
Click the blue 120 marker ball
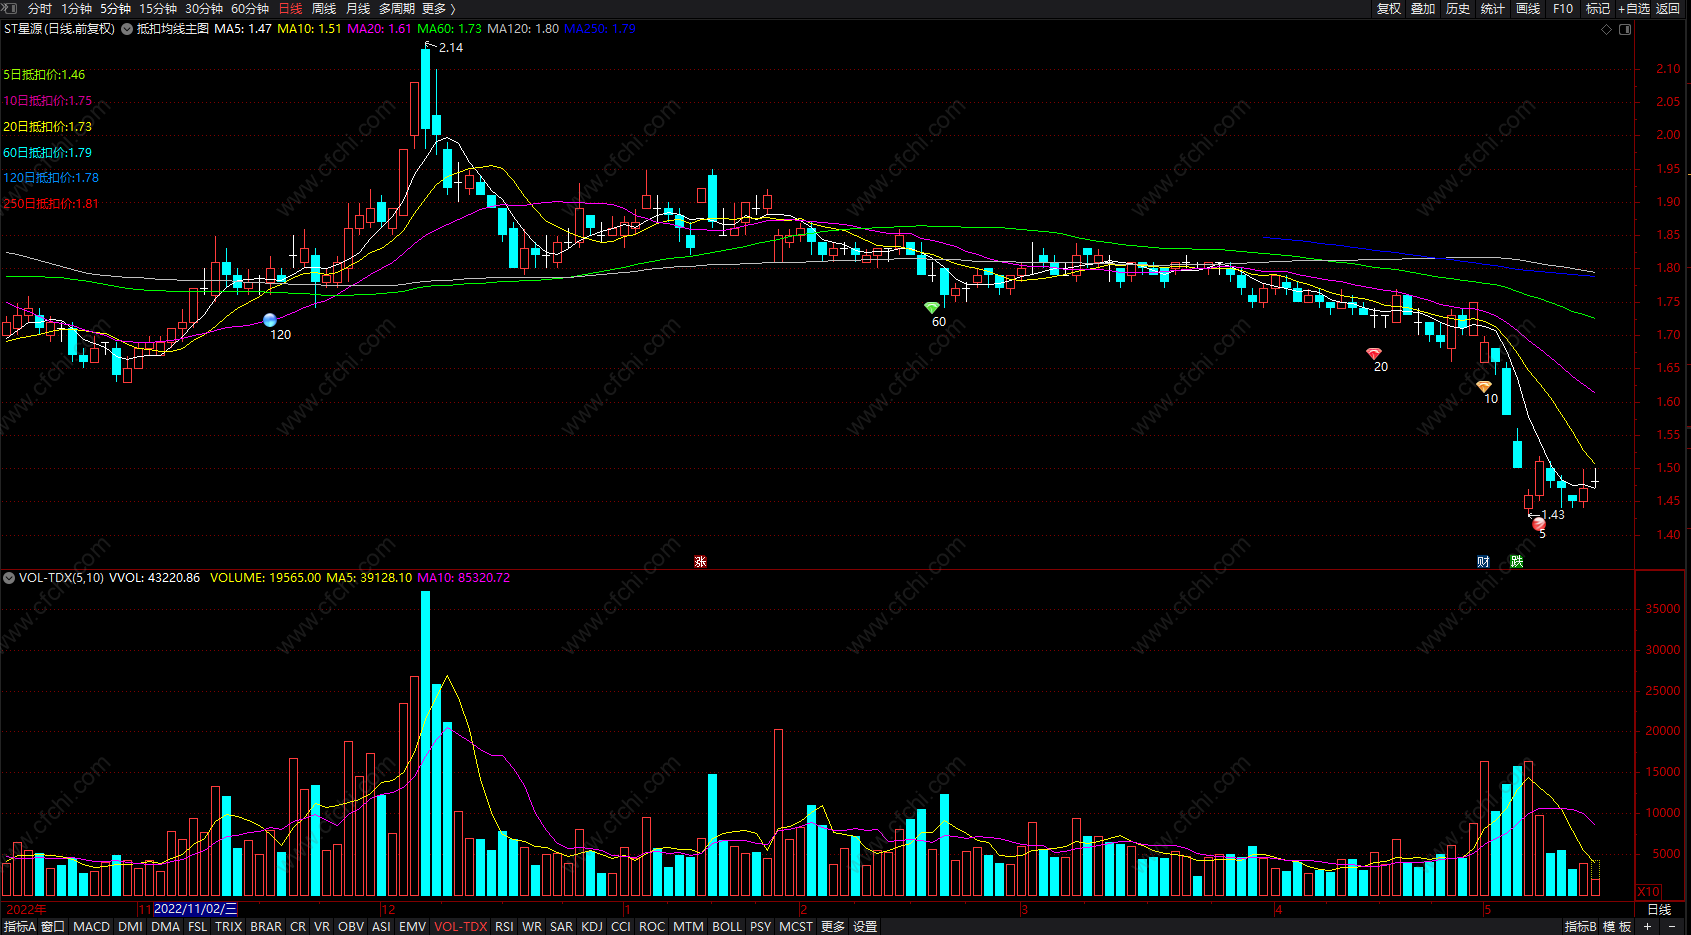point(269,320)
